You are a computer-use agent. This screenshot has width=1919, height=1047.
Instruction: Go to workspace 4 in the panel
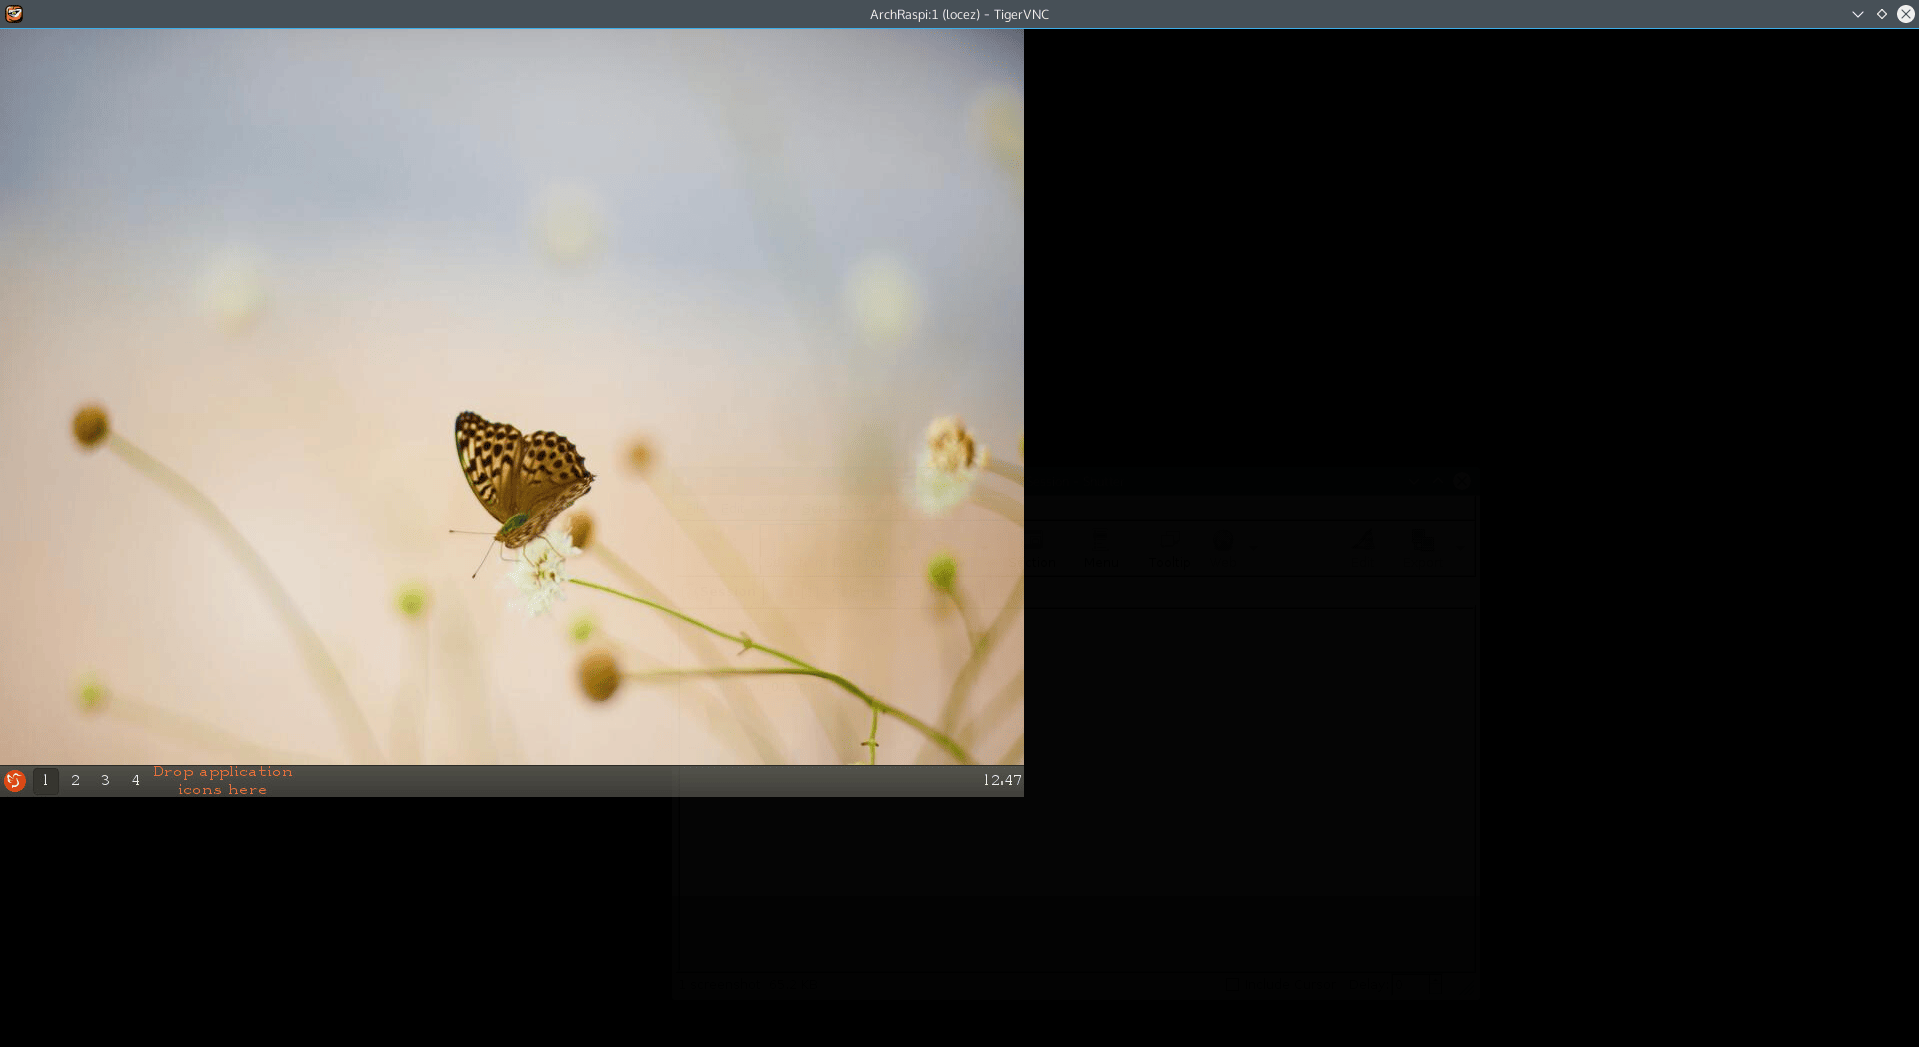136,781
